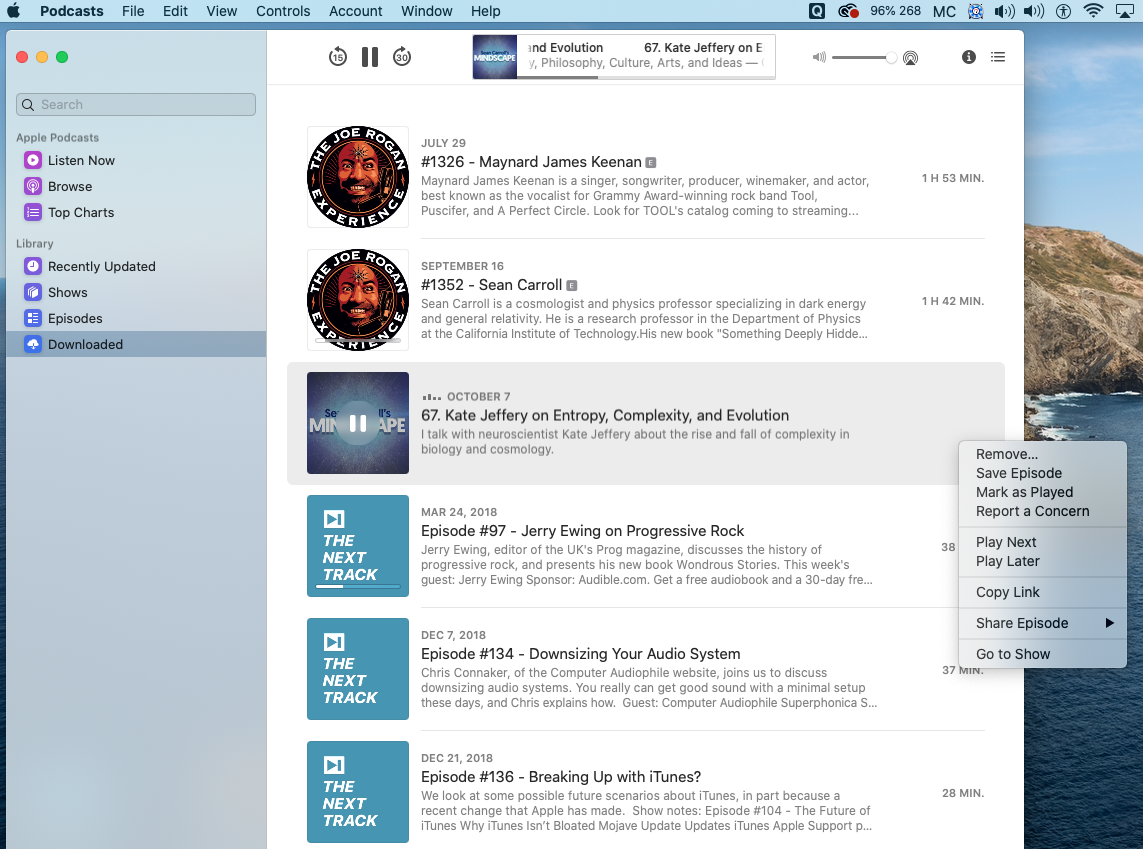Select Downloaded in library
This screenshot has height=849, width=1143.
136,344
